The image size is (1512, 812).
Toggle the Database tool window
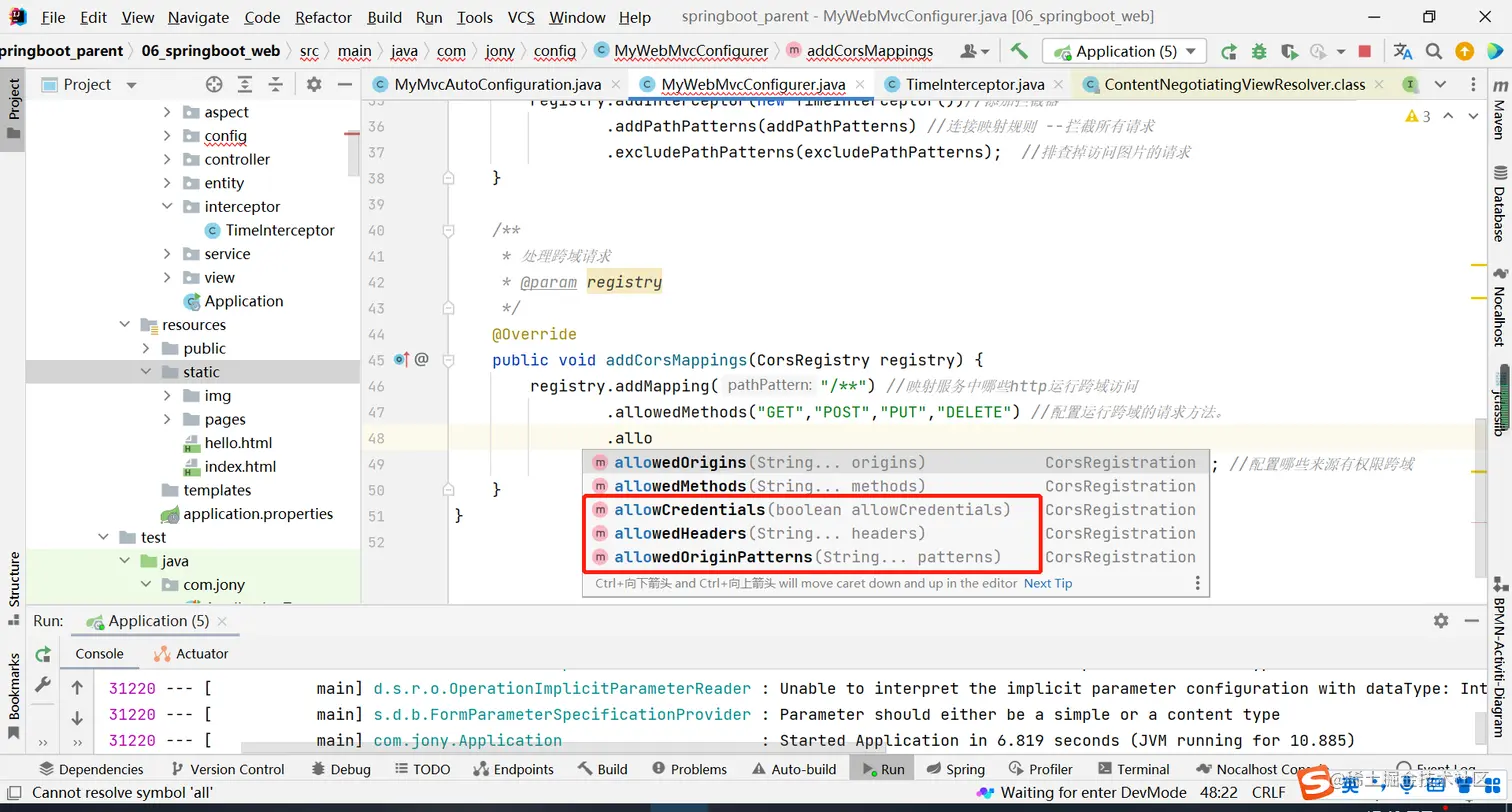tap(1498, 205)
